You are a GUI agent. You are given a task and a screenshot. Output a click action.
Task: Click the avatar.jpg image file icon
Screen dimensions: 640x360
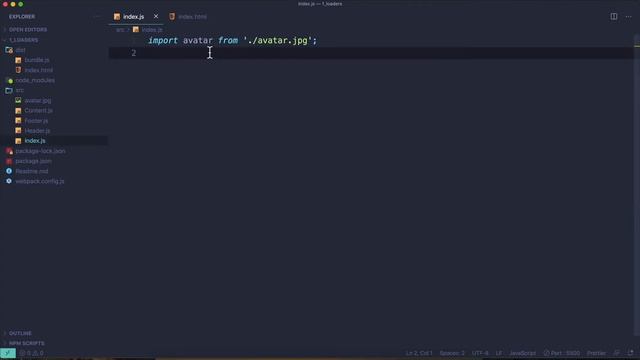[18, 100]
